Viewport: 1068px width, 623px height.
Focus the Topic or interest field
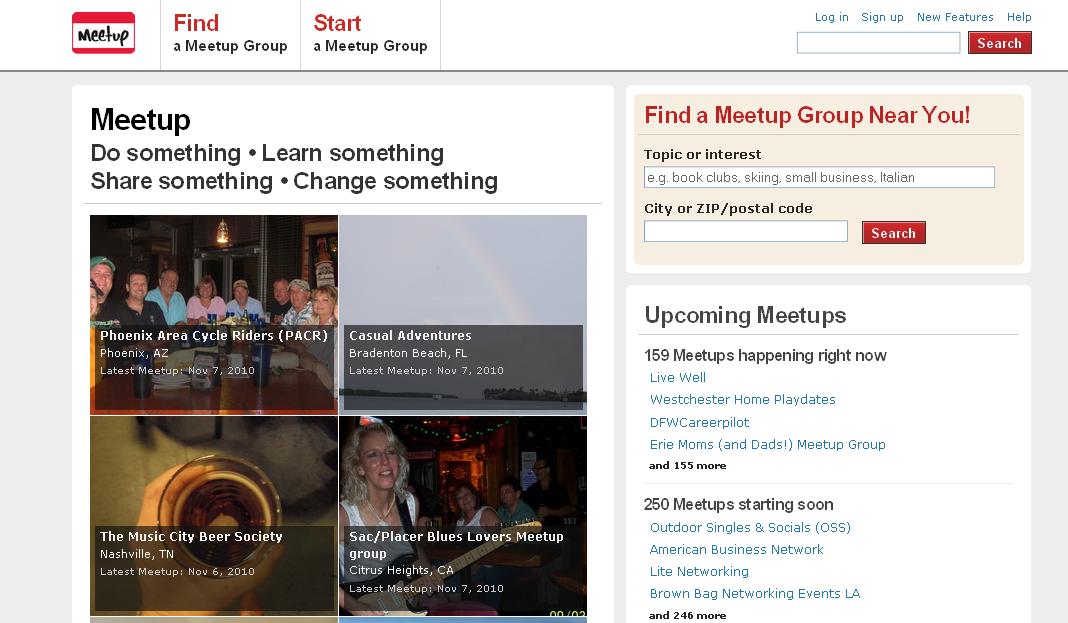[x=819, y=177]
